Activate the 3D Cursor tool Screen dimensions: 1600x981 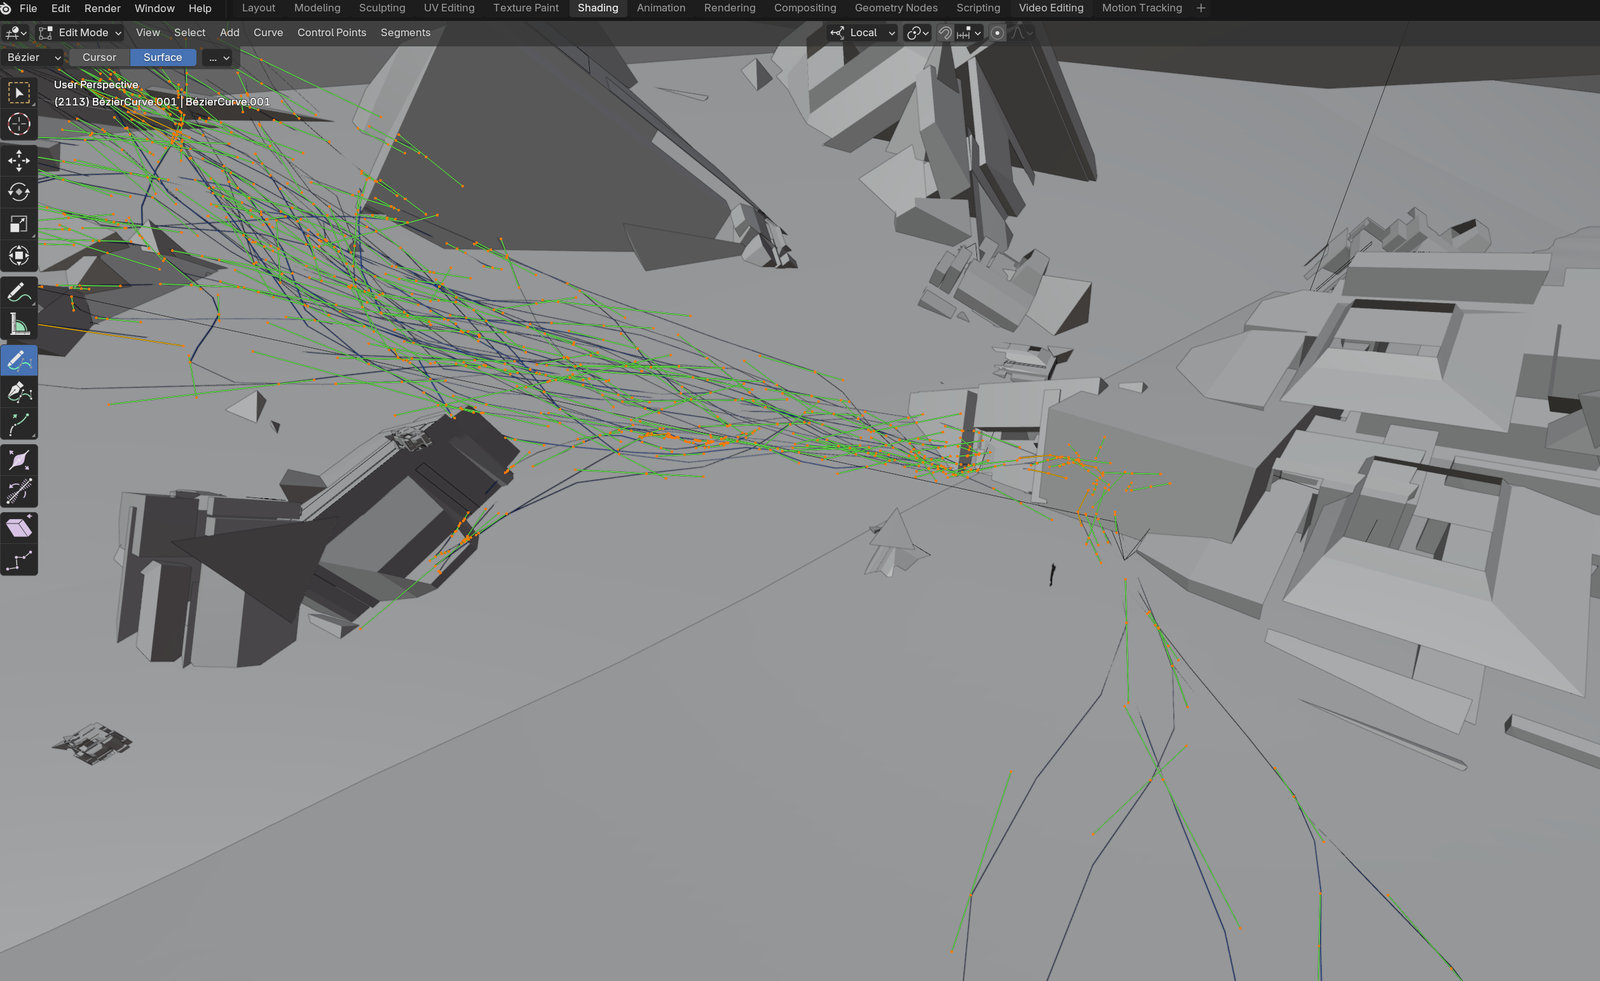click(19, 124)
